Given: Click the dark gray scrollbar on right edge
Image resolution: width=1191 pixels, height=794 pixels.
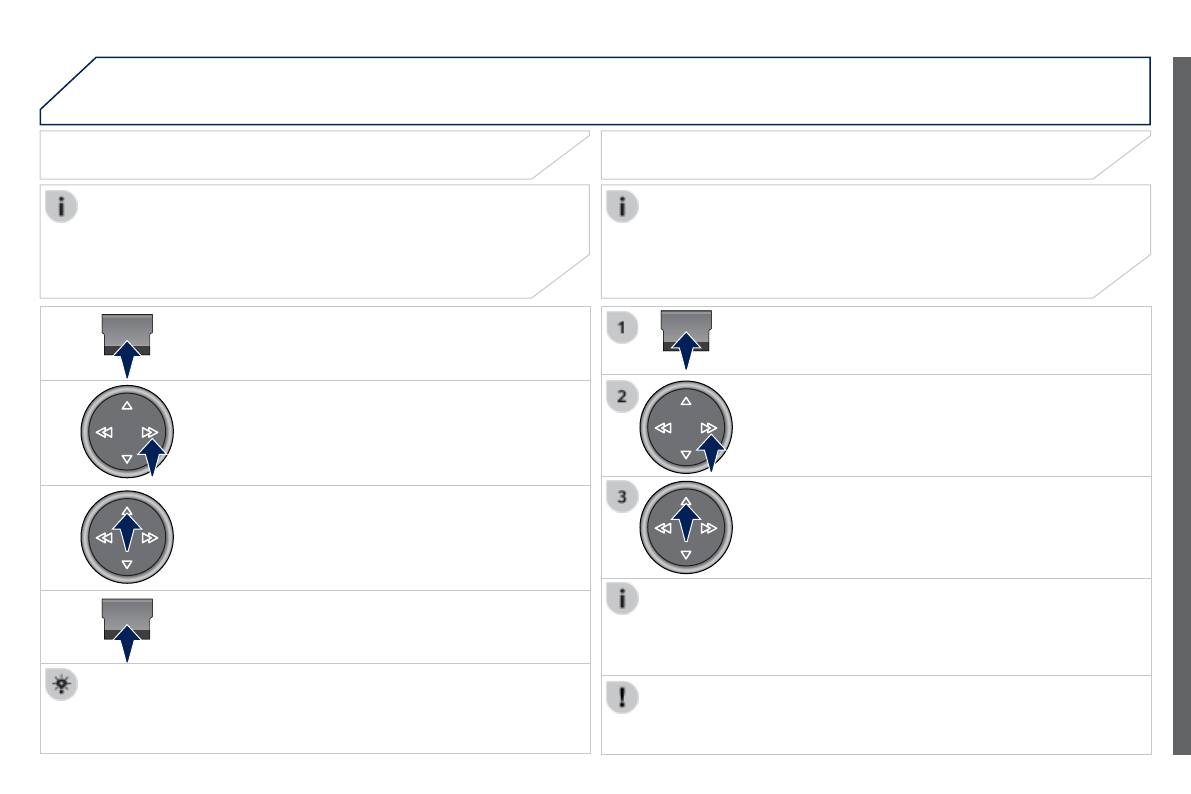Looking at the screenshot, I should coord(1181,405).
